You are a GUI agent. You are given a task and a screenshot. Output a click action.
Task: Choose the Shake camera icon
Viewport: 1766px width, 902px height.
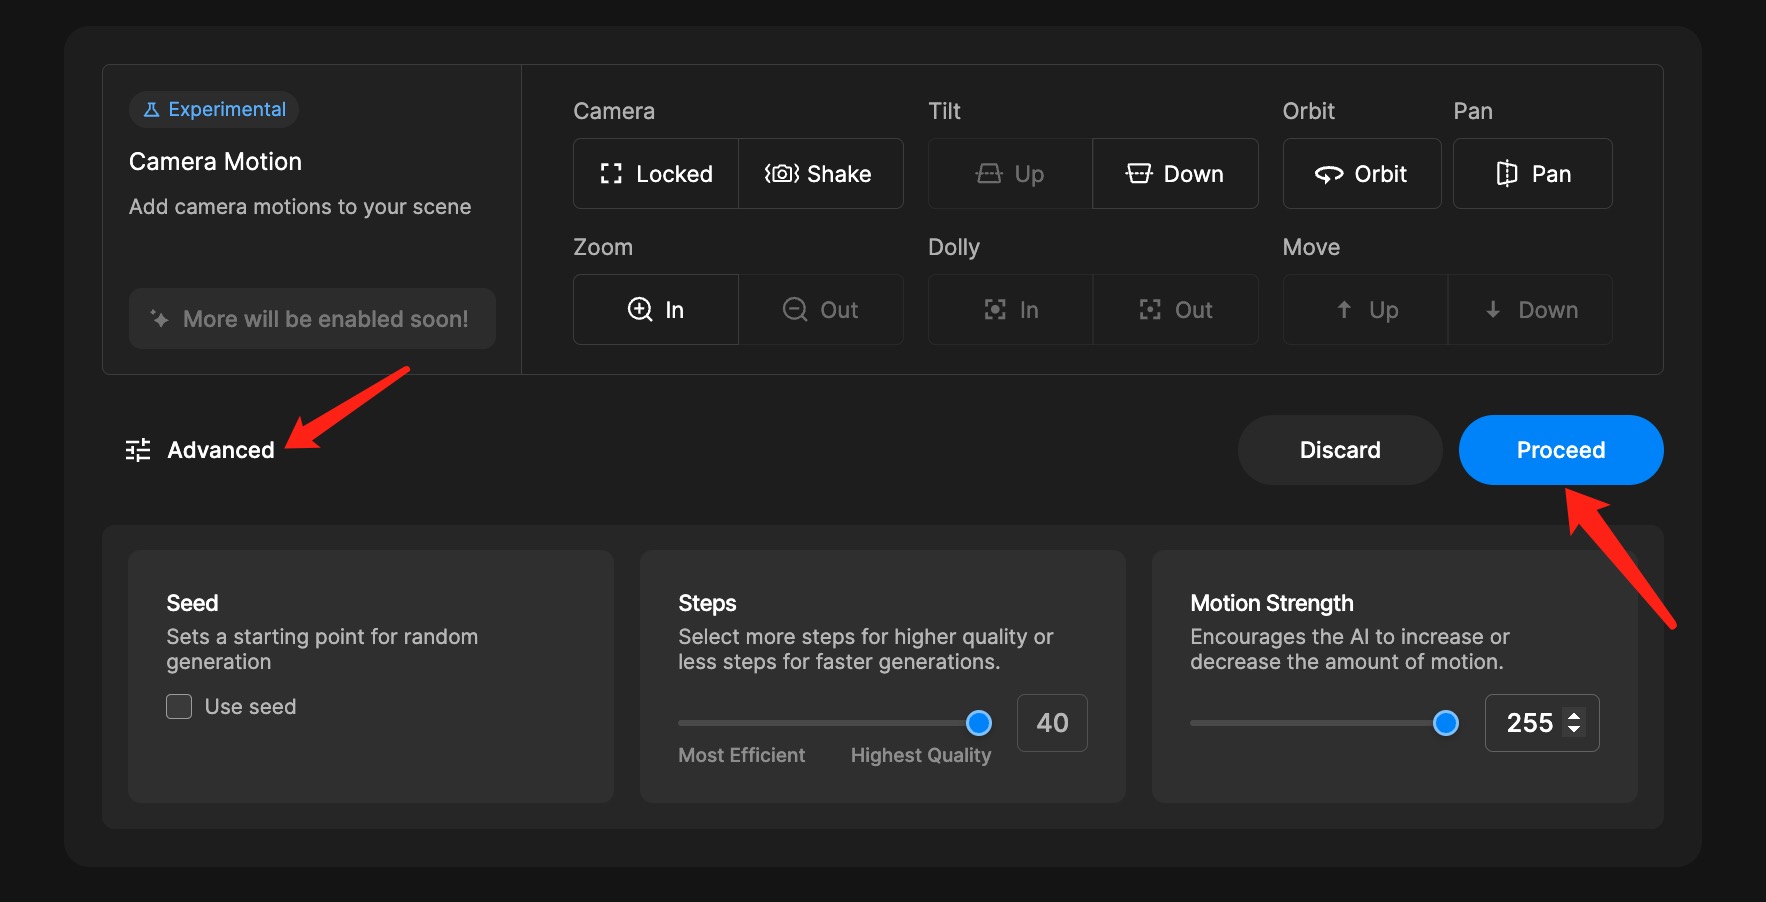coord(782,174)
